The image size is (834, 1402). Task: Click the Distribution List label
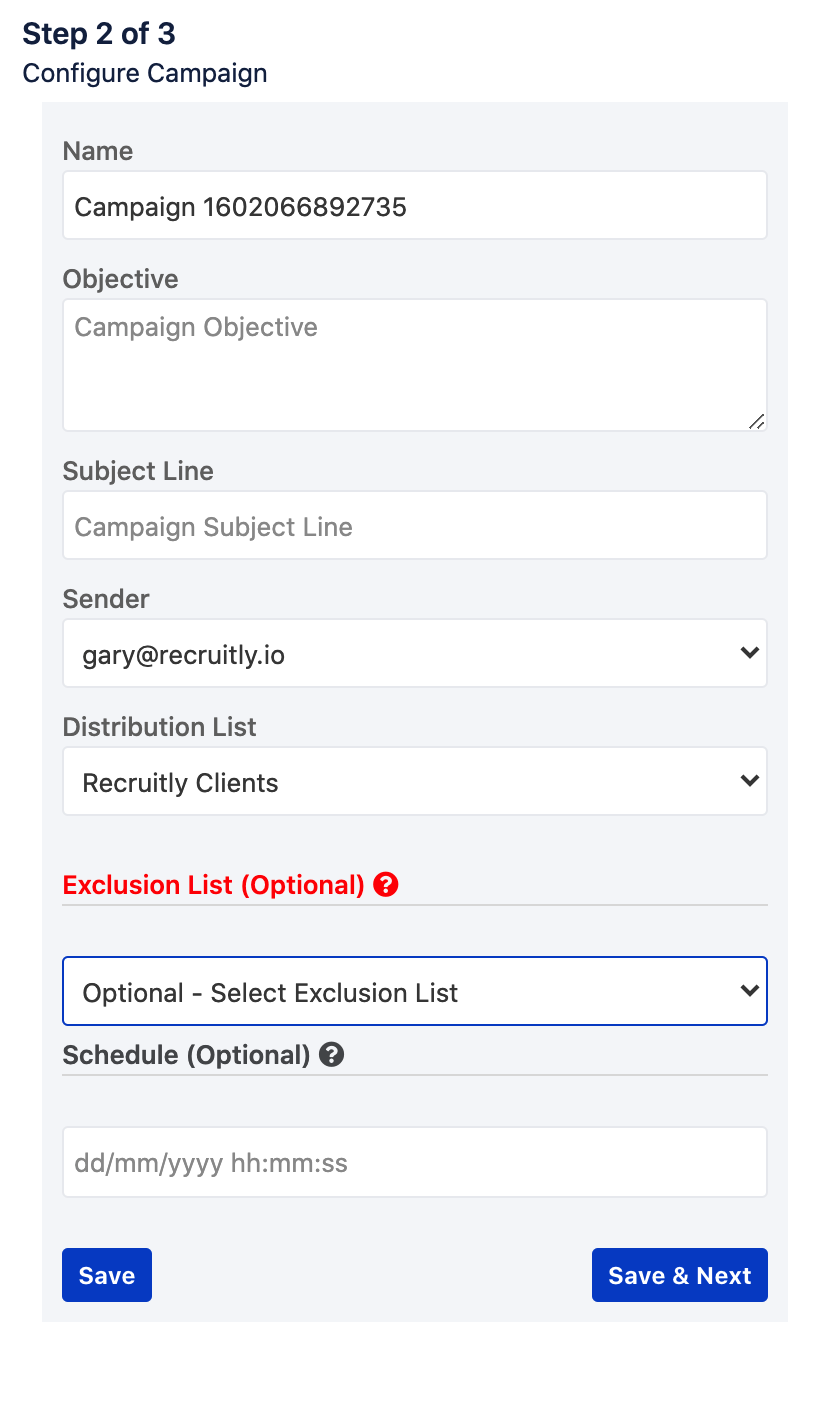160,727
